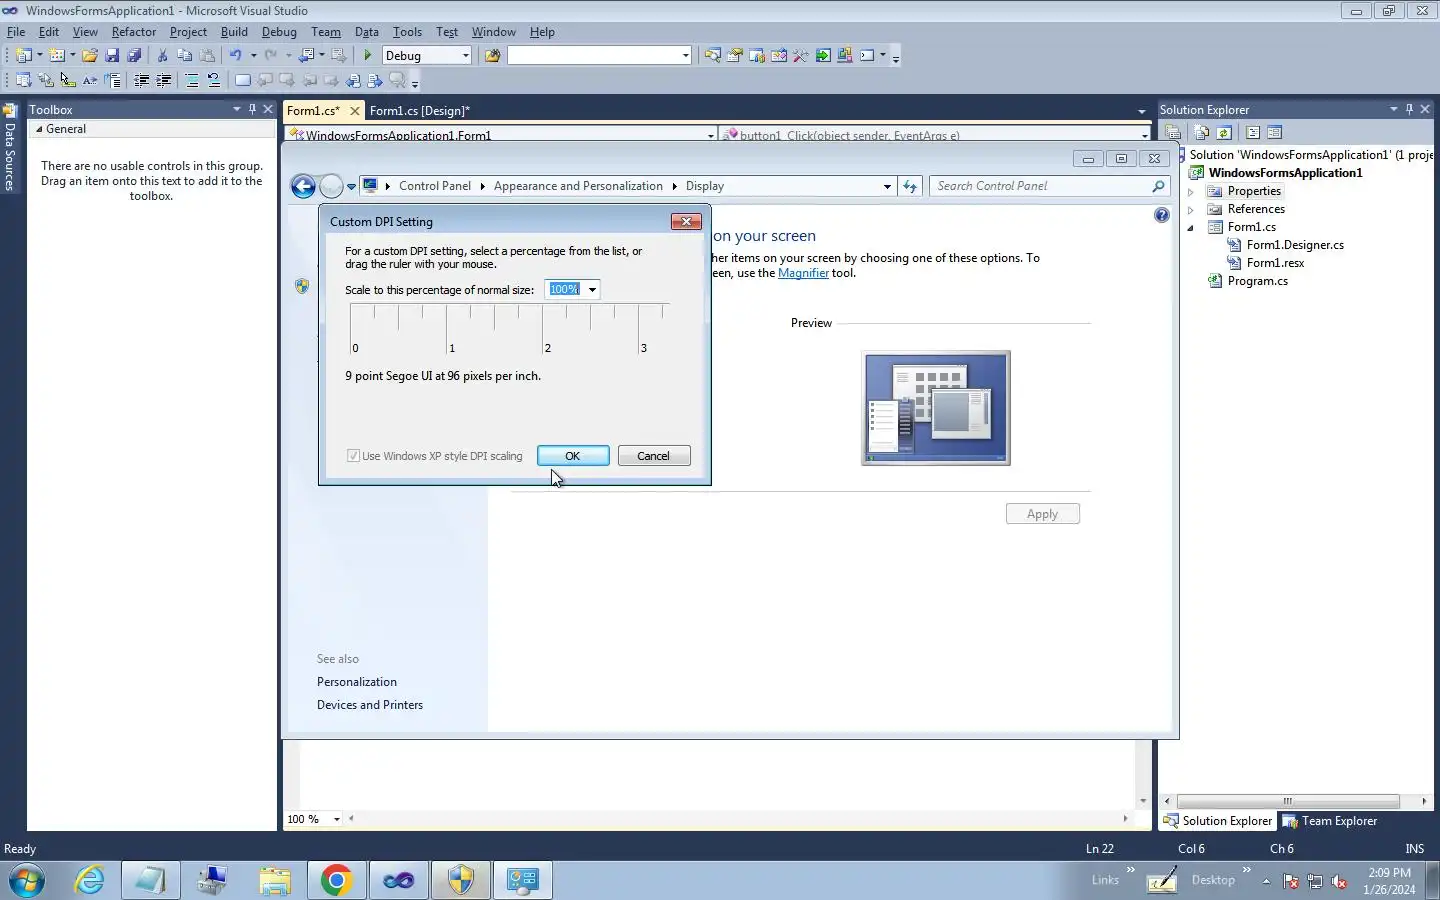Collapse the General group in Toolbox
Viewport: 1440px width, 900px height.
coord(39,129)
